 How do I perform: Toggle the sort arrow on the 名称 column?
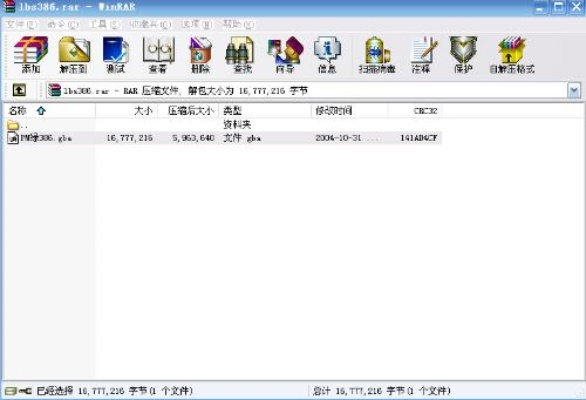(x=41, y=111)
